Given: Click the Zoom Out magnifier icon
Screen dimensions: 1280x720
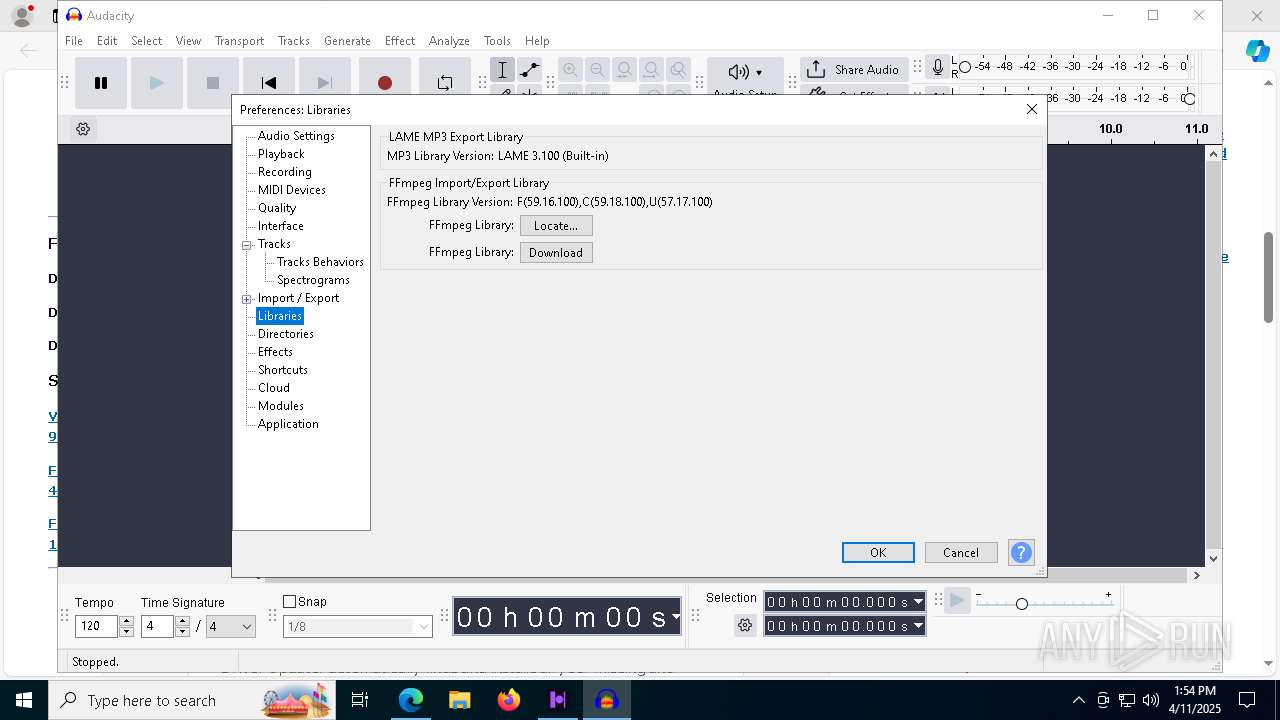Looking at the screenshot, I should tap(597, 70).
